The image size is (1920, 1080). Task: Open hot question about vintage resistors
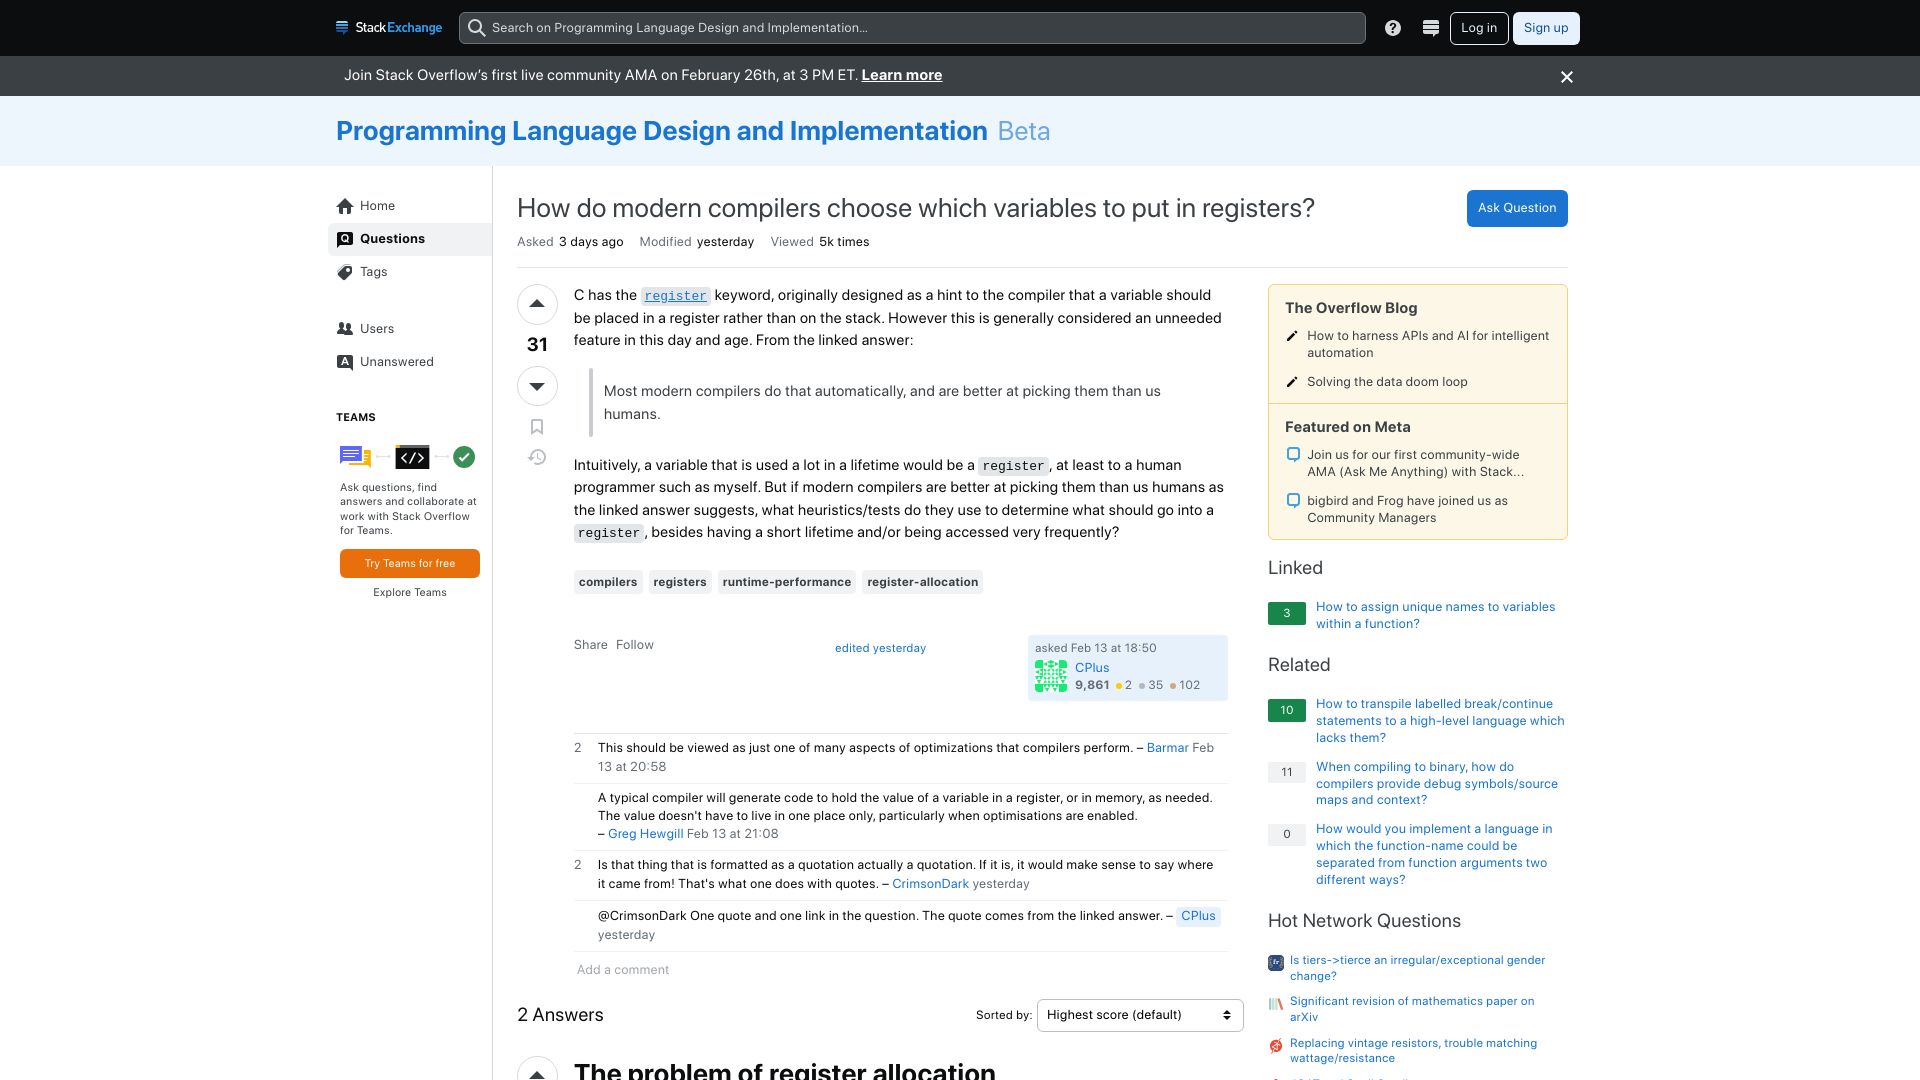[1413, 1051]
